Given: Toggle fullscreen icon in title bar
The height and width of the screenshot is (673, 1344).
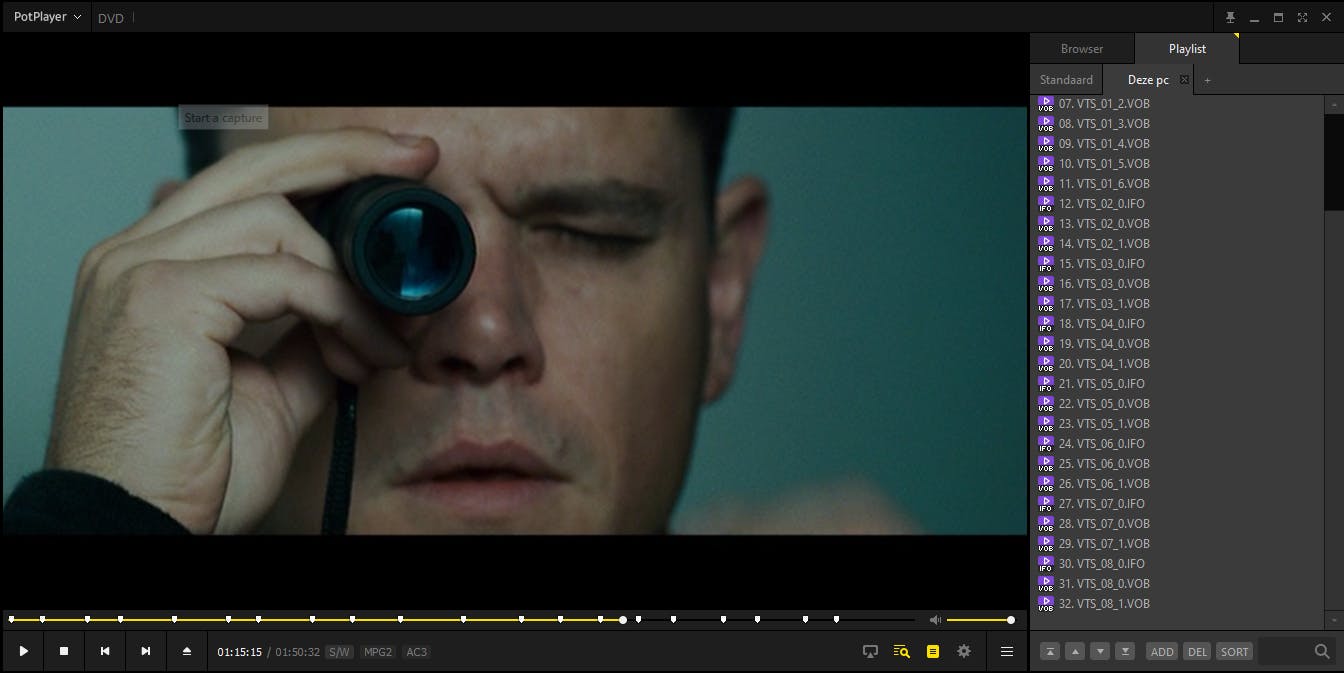Looking at the screenshot, I should 1302,17.
